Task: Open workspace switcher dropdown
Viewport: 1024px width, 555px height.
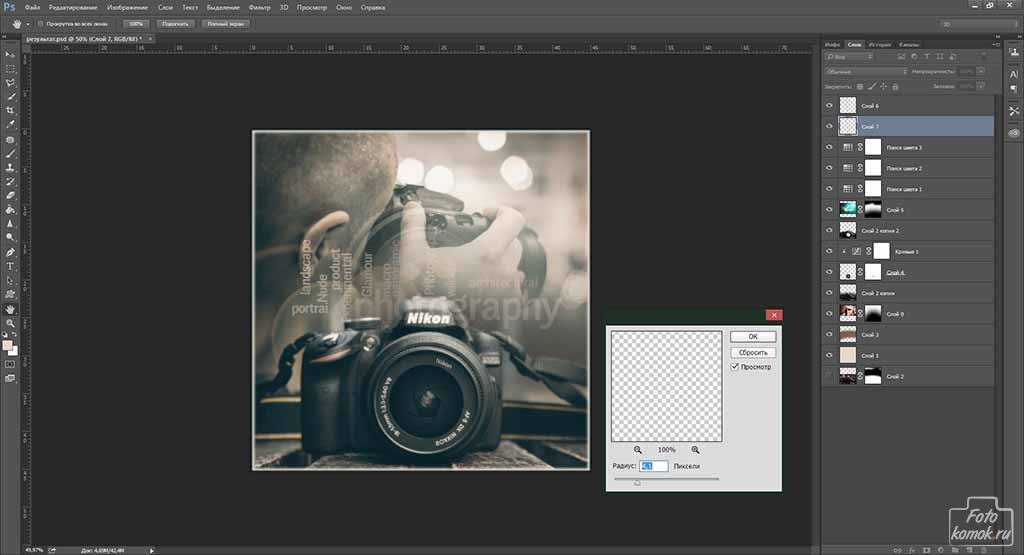Action: (x=978, y=24)
